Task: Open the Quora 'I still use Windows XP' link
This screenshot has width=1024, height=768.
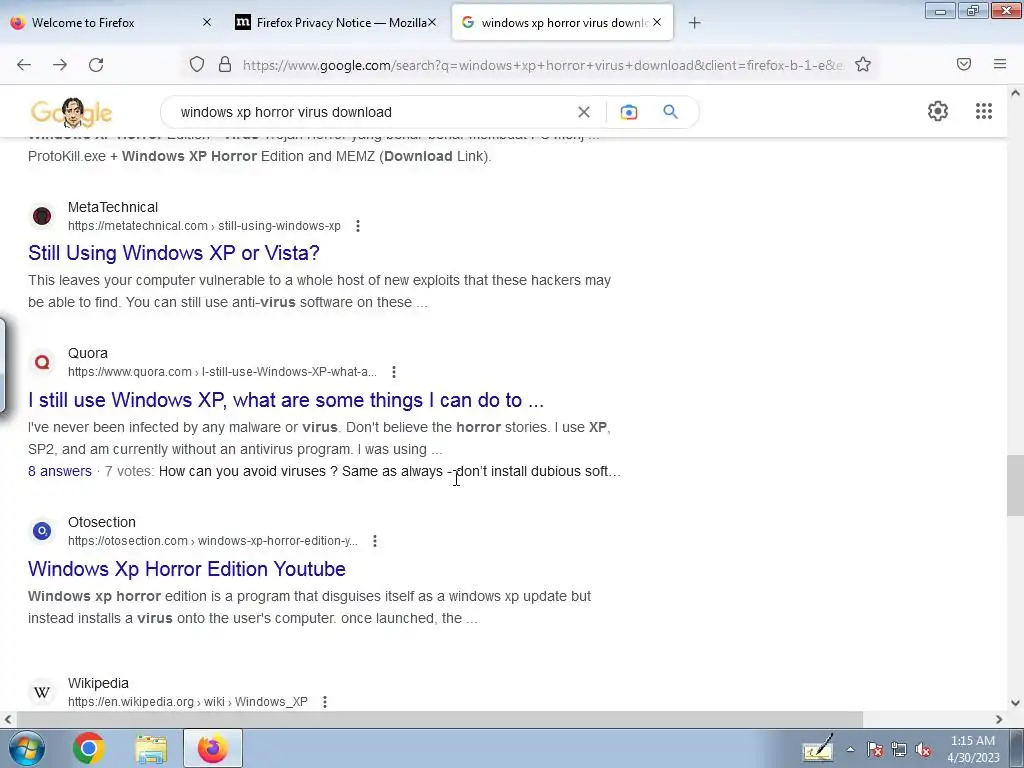Action: click(x=286, y=400)
